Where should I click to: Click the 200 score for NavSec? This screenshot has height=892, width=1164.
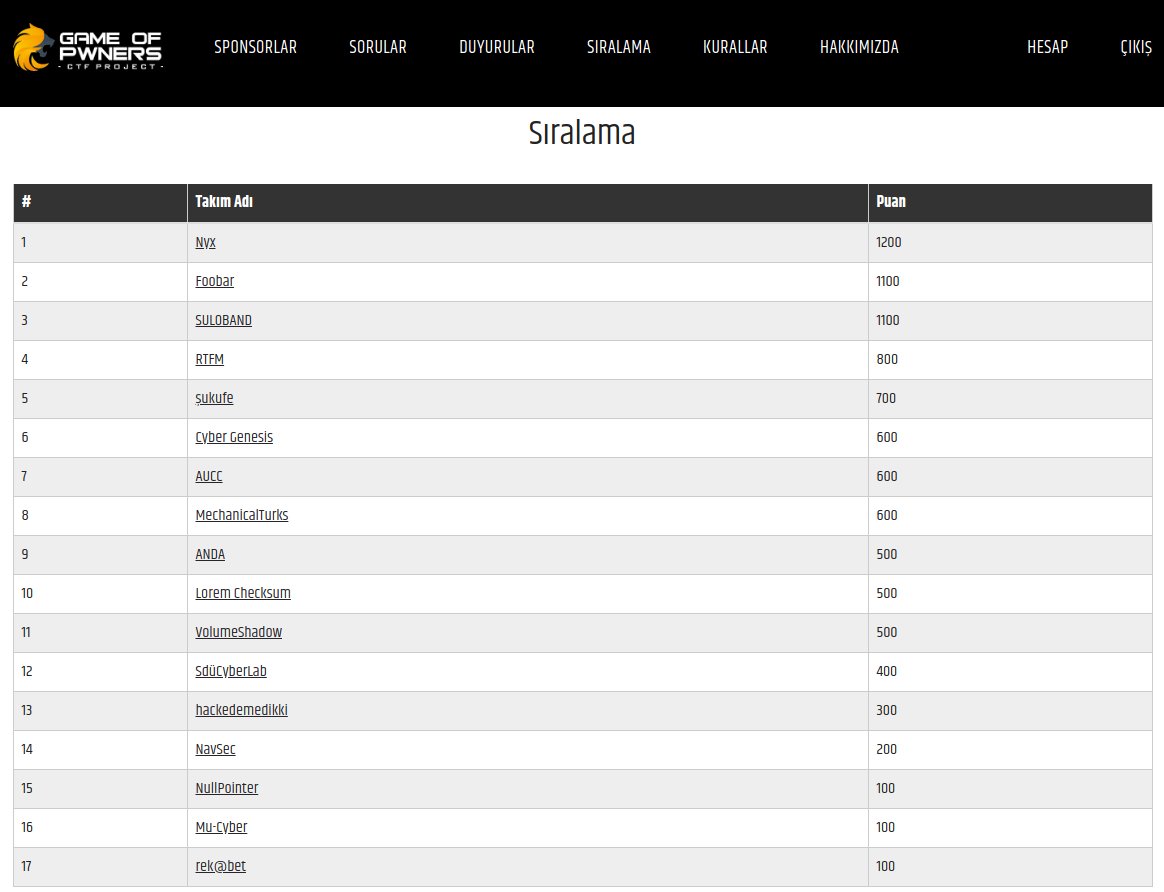click(x=1010, y=749)
